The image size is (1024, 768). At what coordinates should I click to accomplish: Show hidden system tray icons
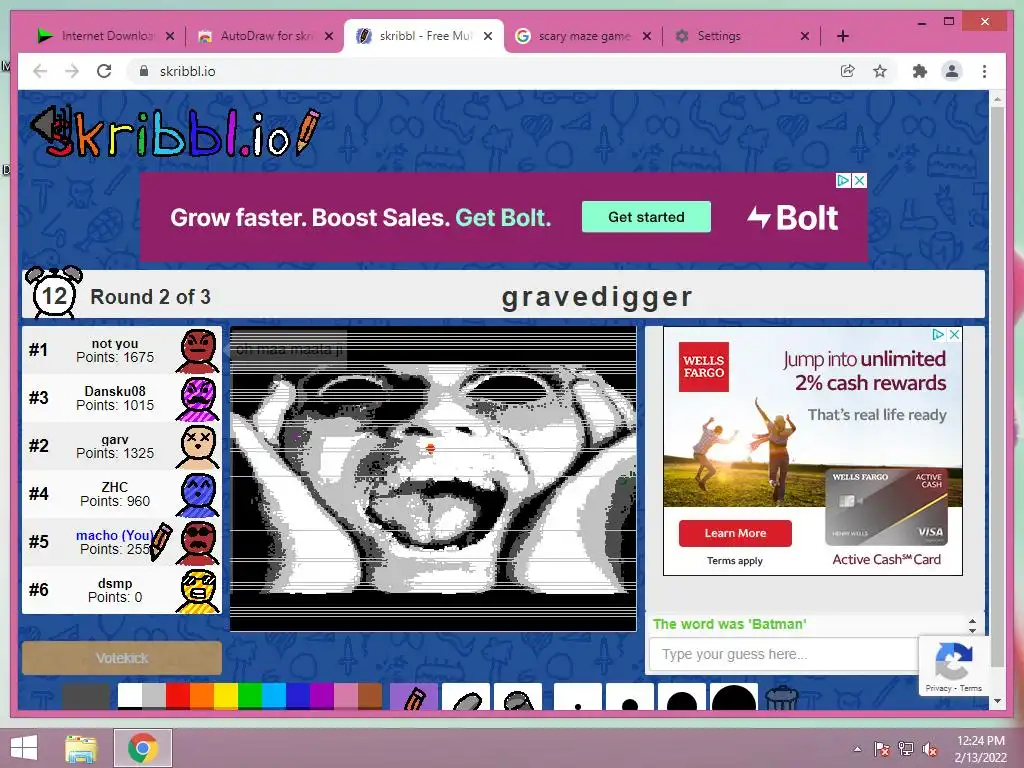pyautogui.click(x=857, y=749)
